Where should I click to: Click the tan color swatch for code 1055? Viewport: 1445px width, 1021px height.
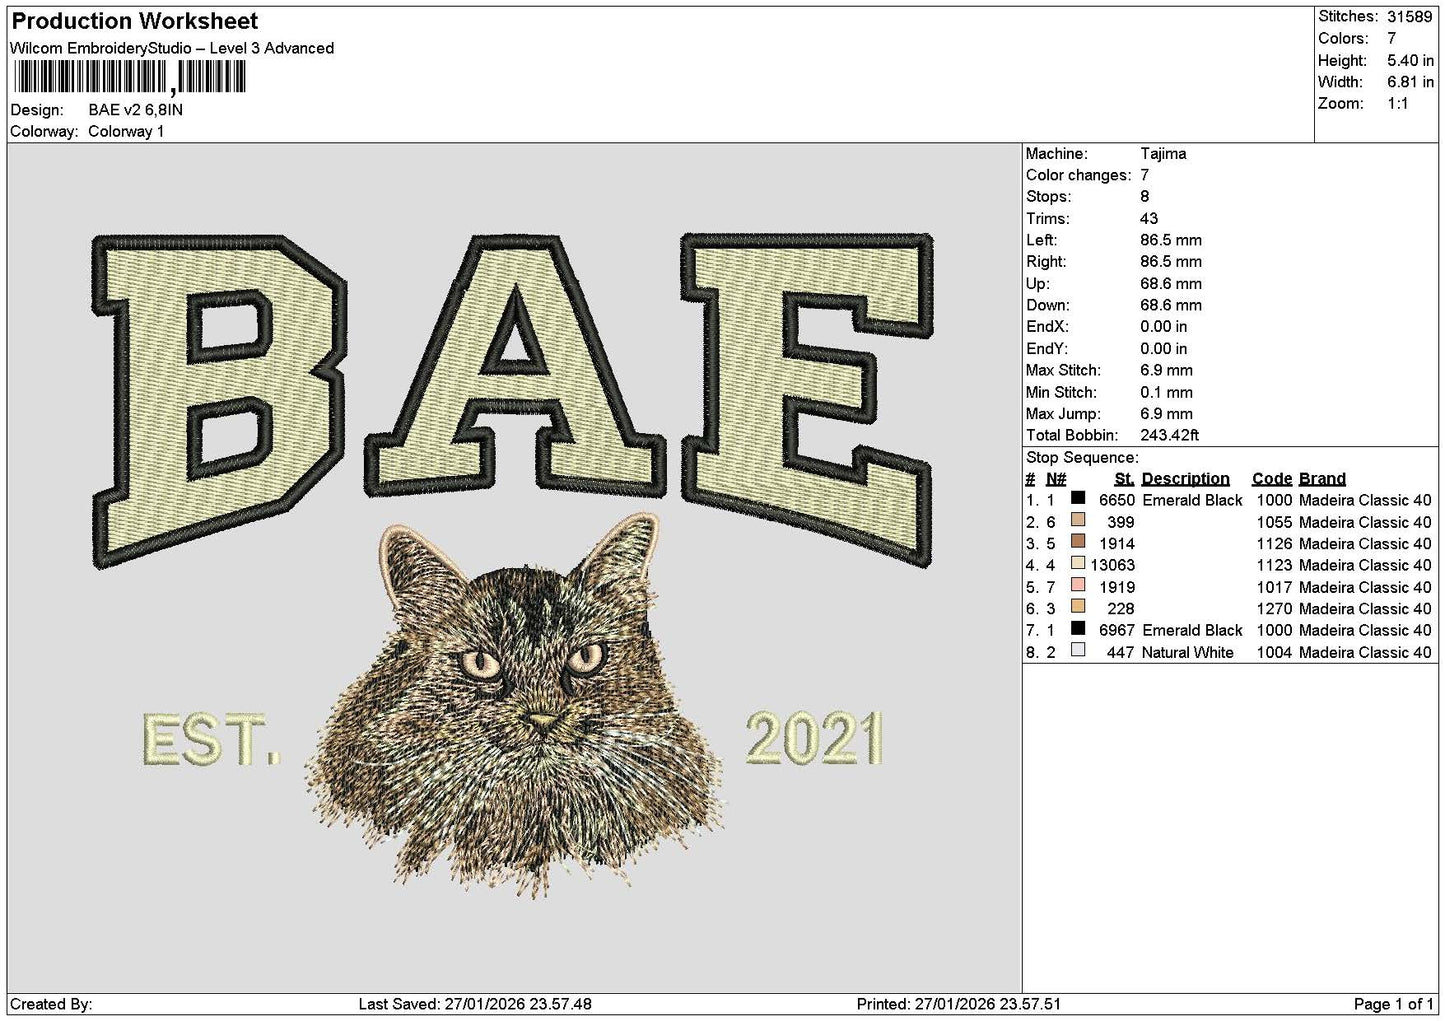click(1078, 520)
